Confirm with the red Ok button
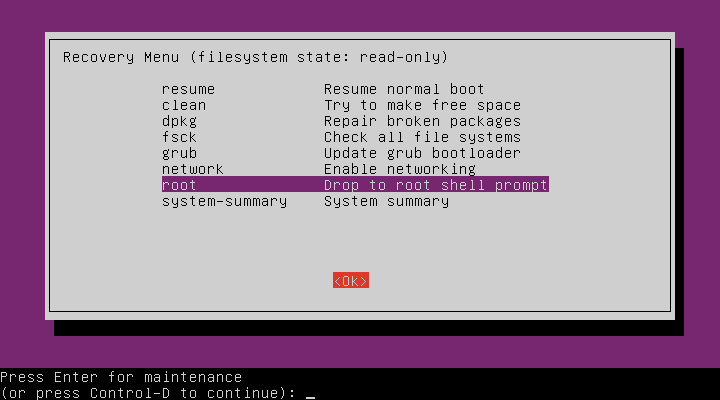 [351, 281]
